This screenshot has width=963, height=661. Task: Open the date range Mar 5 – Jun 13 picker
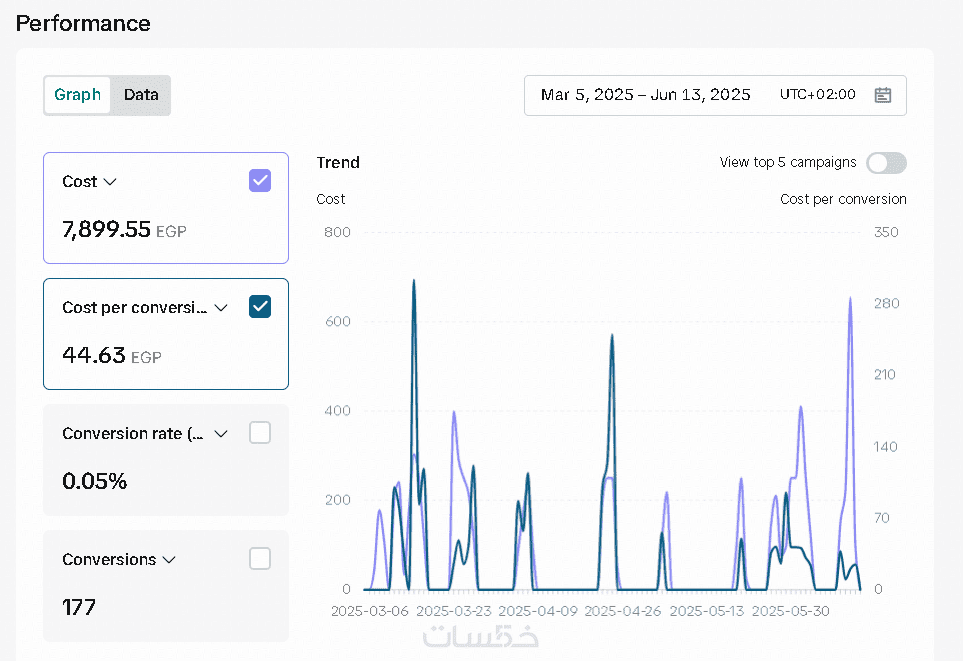coord(645,95)
